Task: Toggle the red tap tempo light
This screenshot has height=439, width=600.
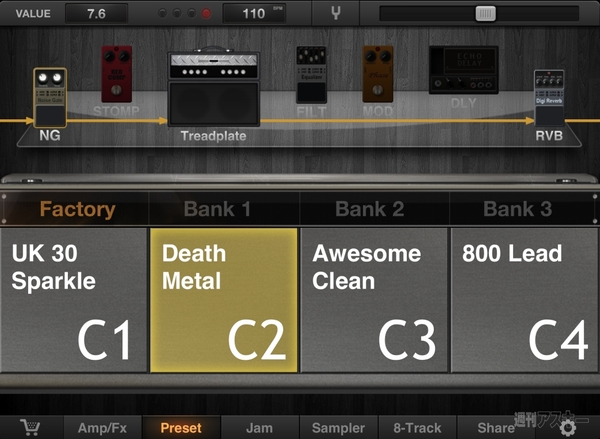Action: point(206,14)
